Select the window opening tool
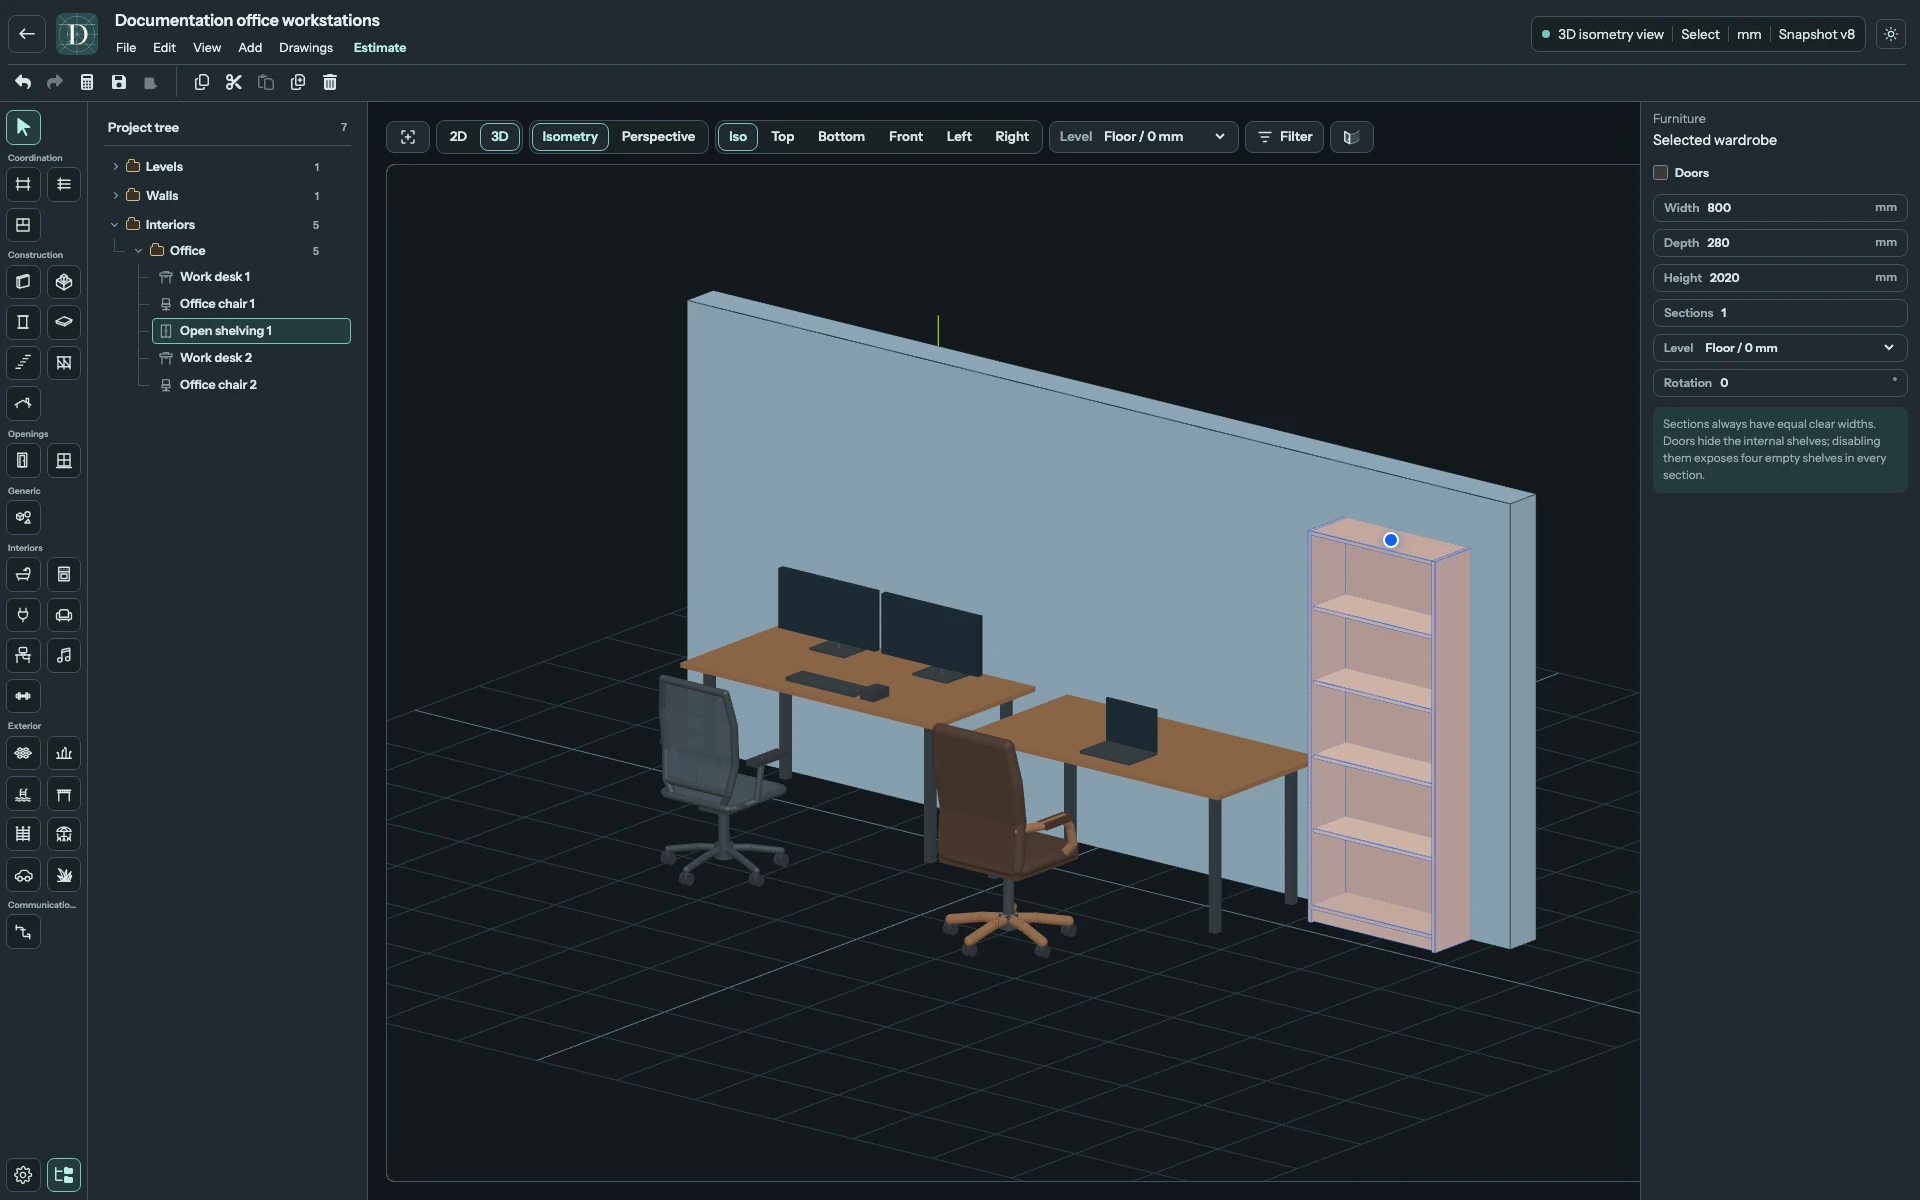The height and width of the screenshot is (1200, 1920). pos(64,460)
